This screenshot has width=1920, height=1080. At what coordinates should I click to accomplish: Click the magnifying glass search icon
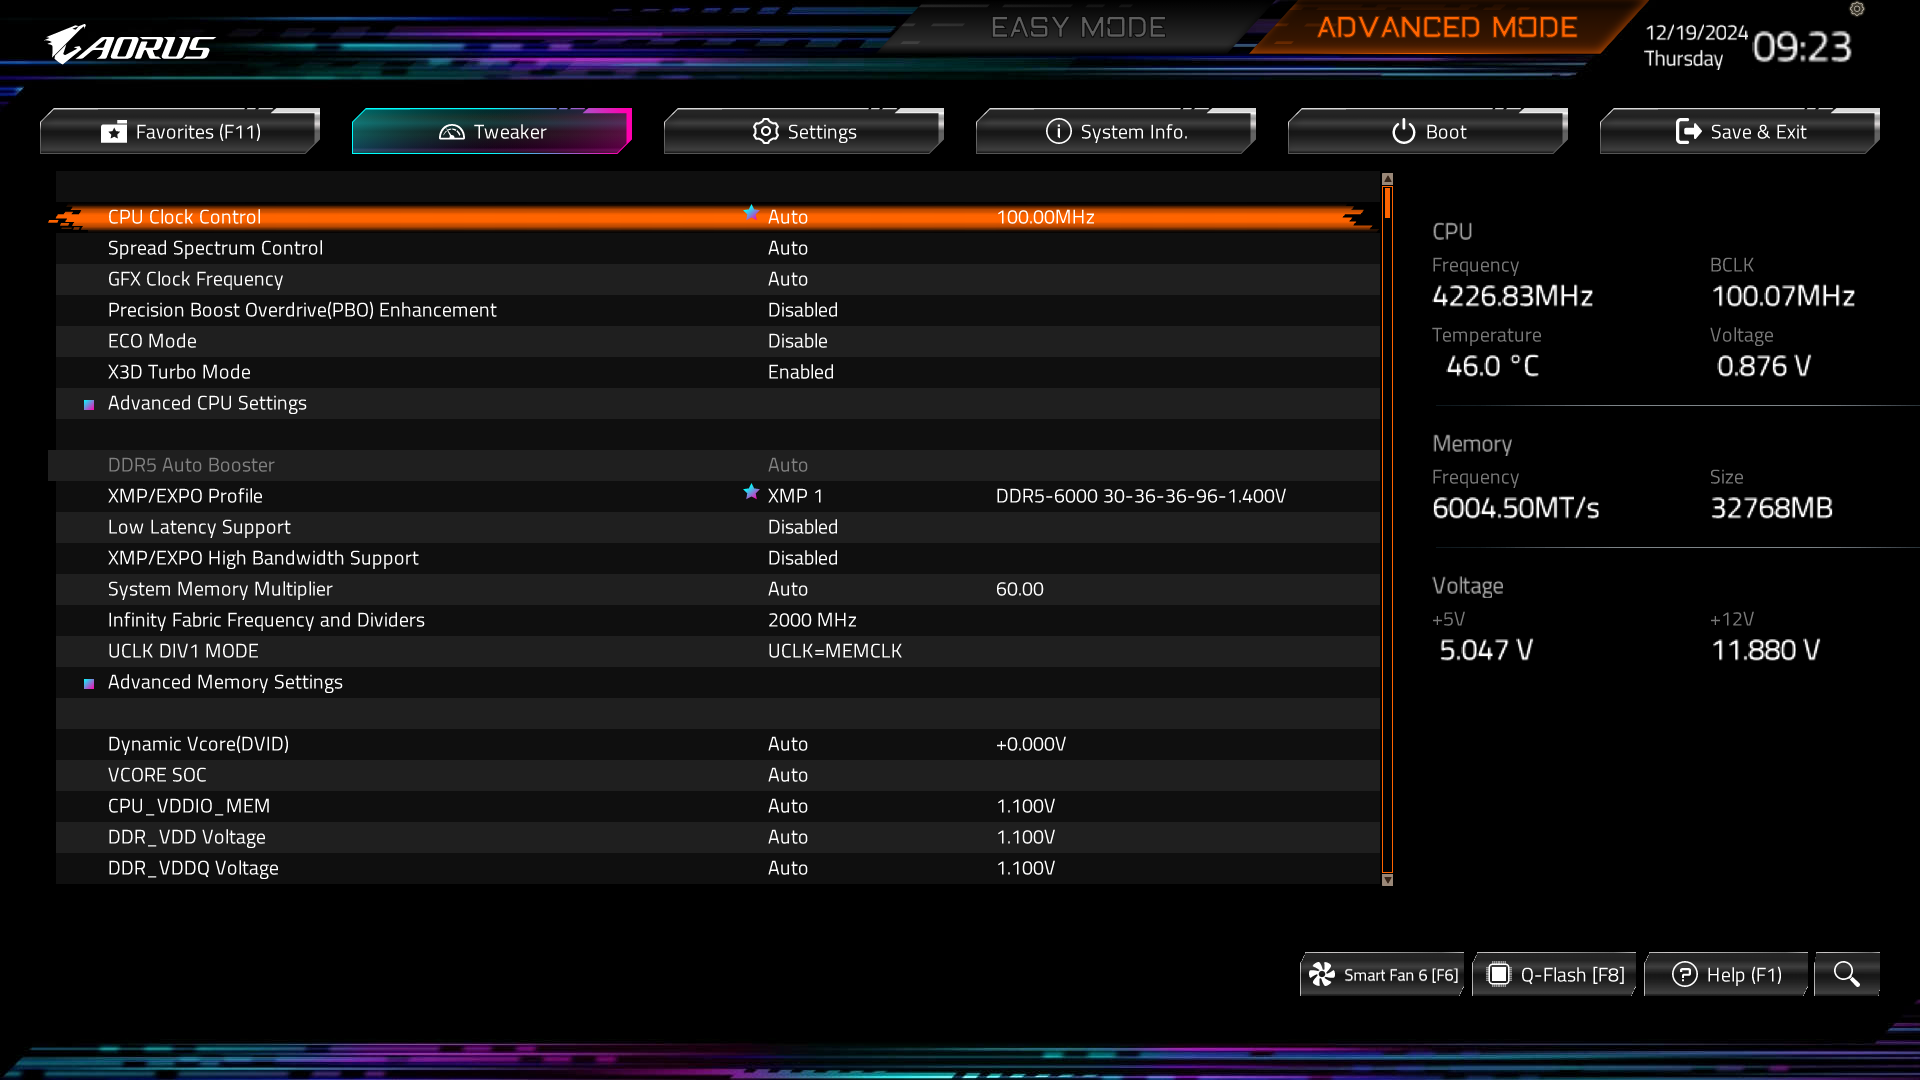(1846, 974)
